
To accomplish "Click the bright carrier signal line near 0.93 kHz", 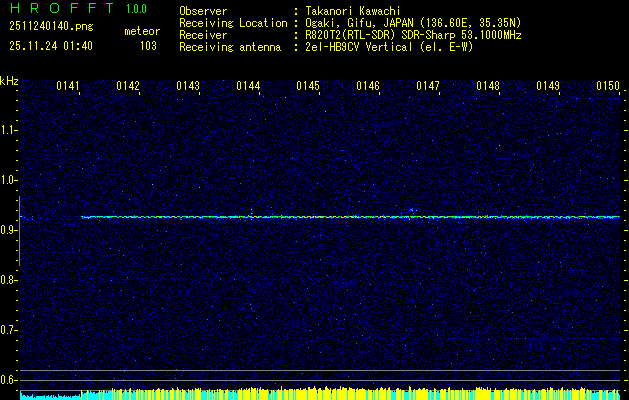I will click(351, 217).
